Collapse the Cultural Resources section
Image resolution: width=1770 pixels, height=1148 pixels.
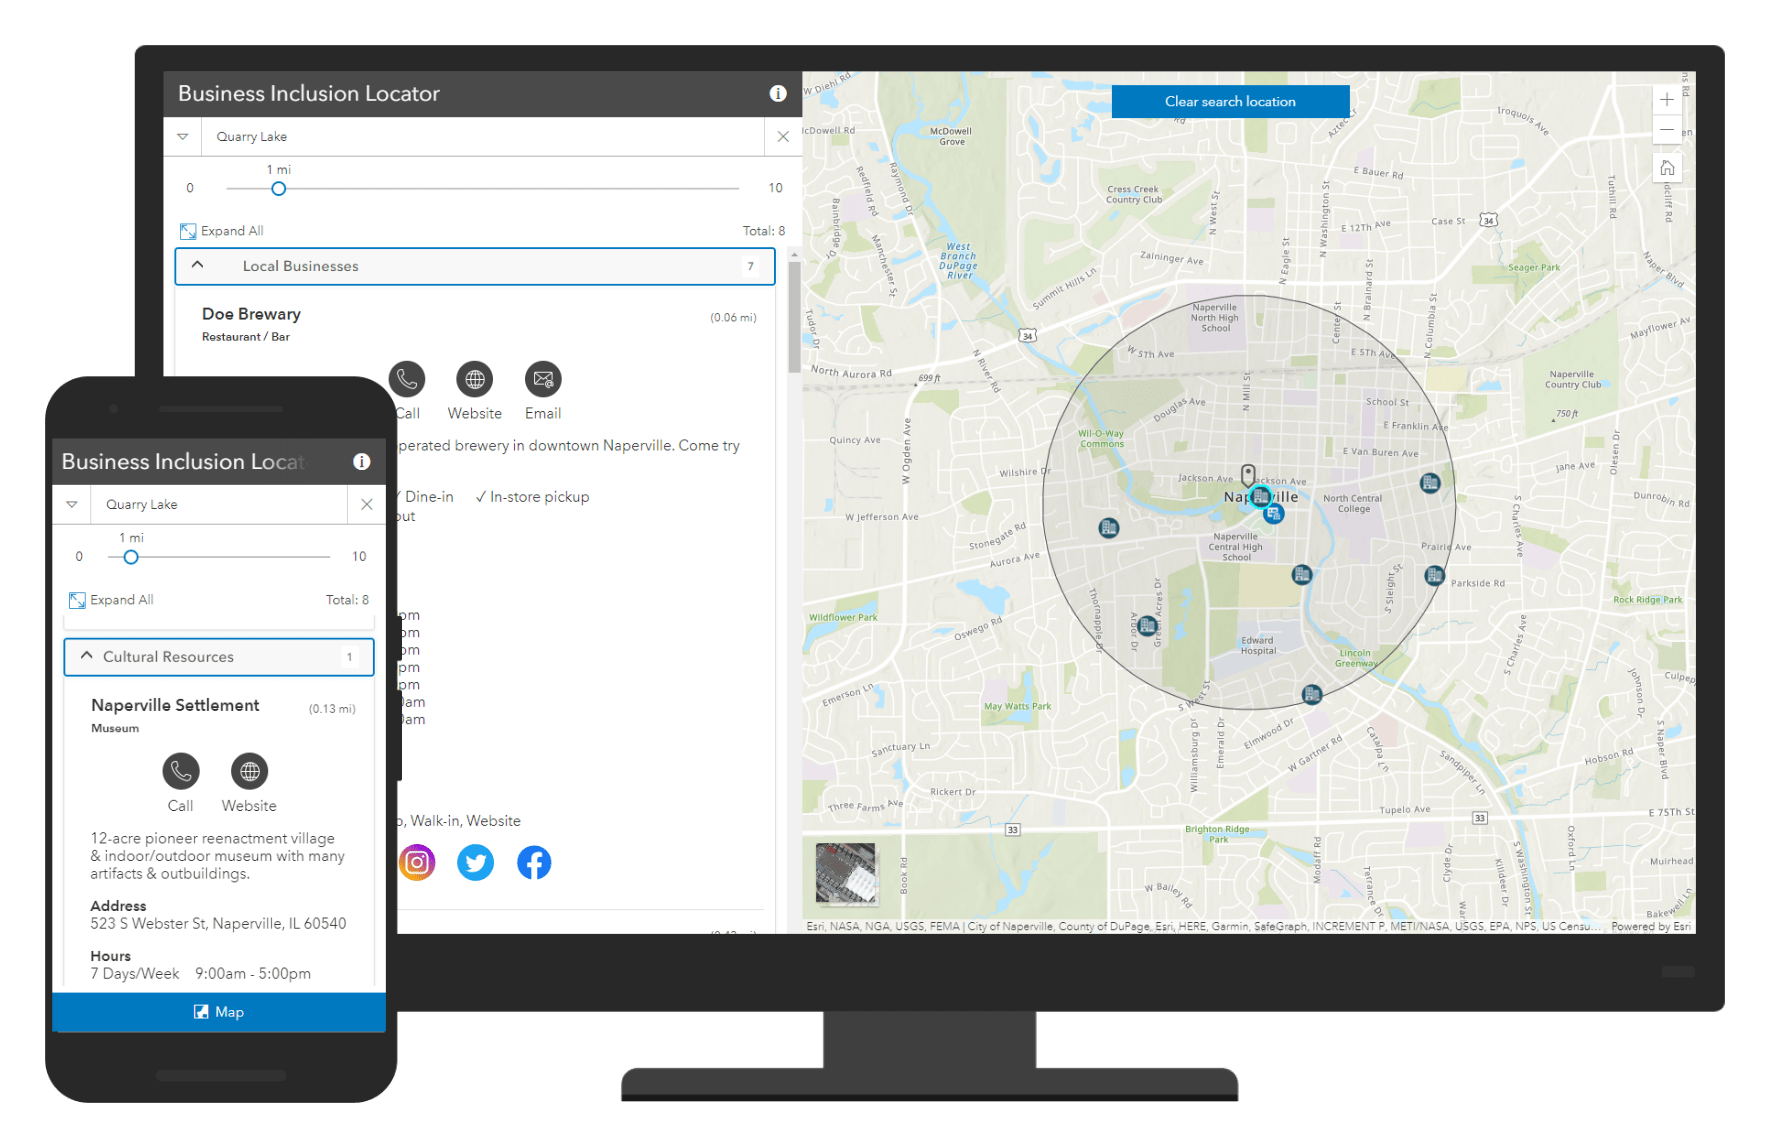coord(85,657)
